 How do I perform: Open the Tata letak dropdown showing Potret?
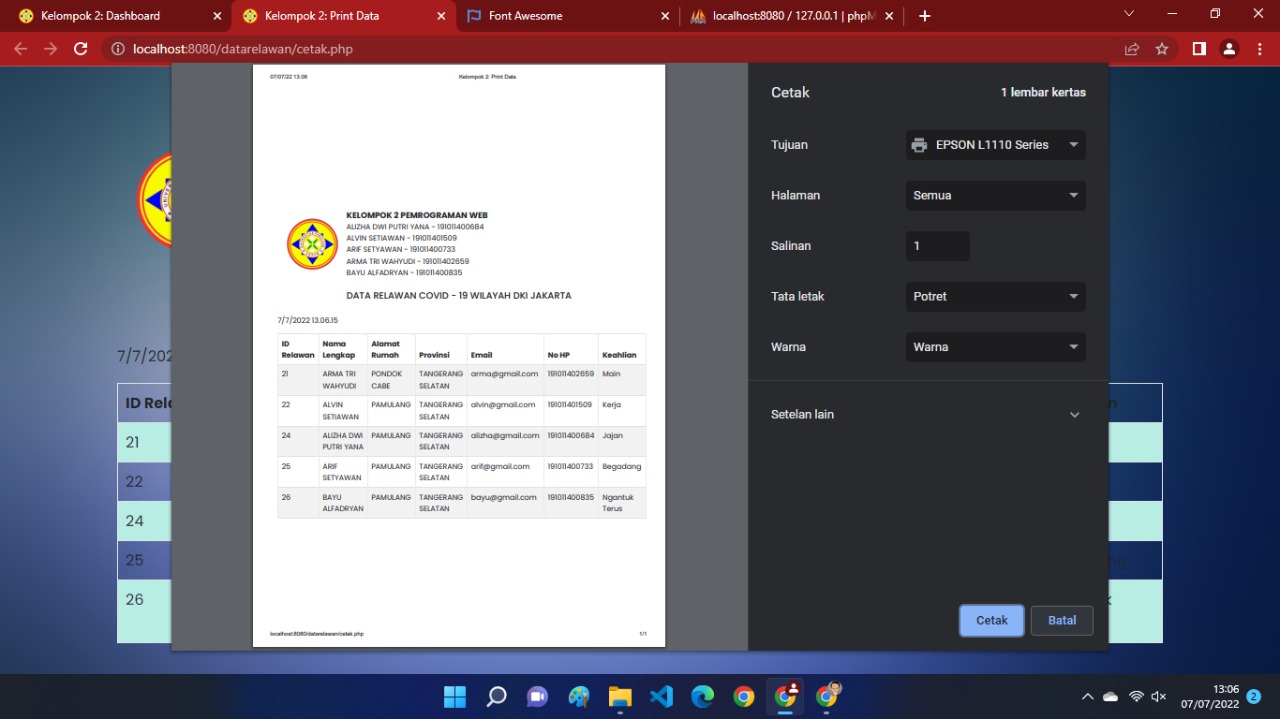pos(994,296)
